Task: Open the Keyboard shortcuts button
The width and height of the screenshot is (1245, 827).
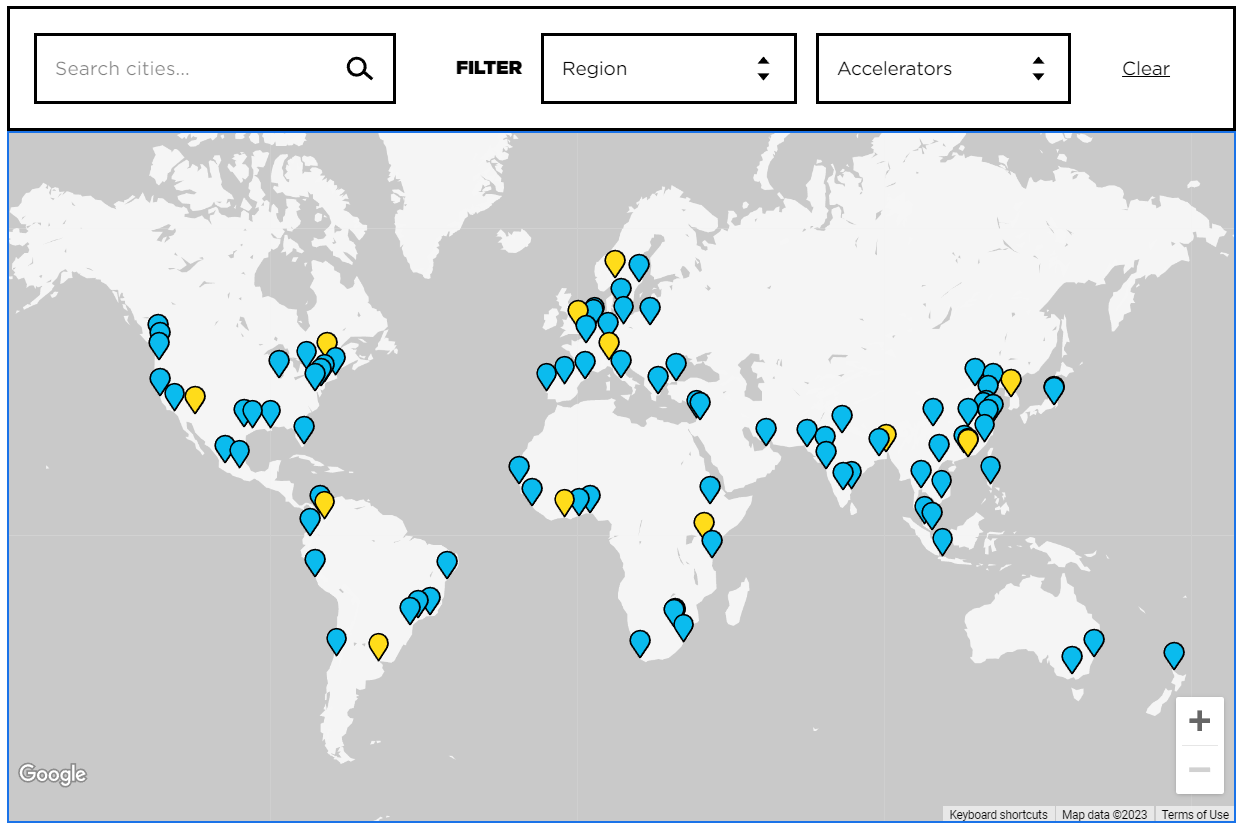Action: click(x=998, y=815)
